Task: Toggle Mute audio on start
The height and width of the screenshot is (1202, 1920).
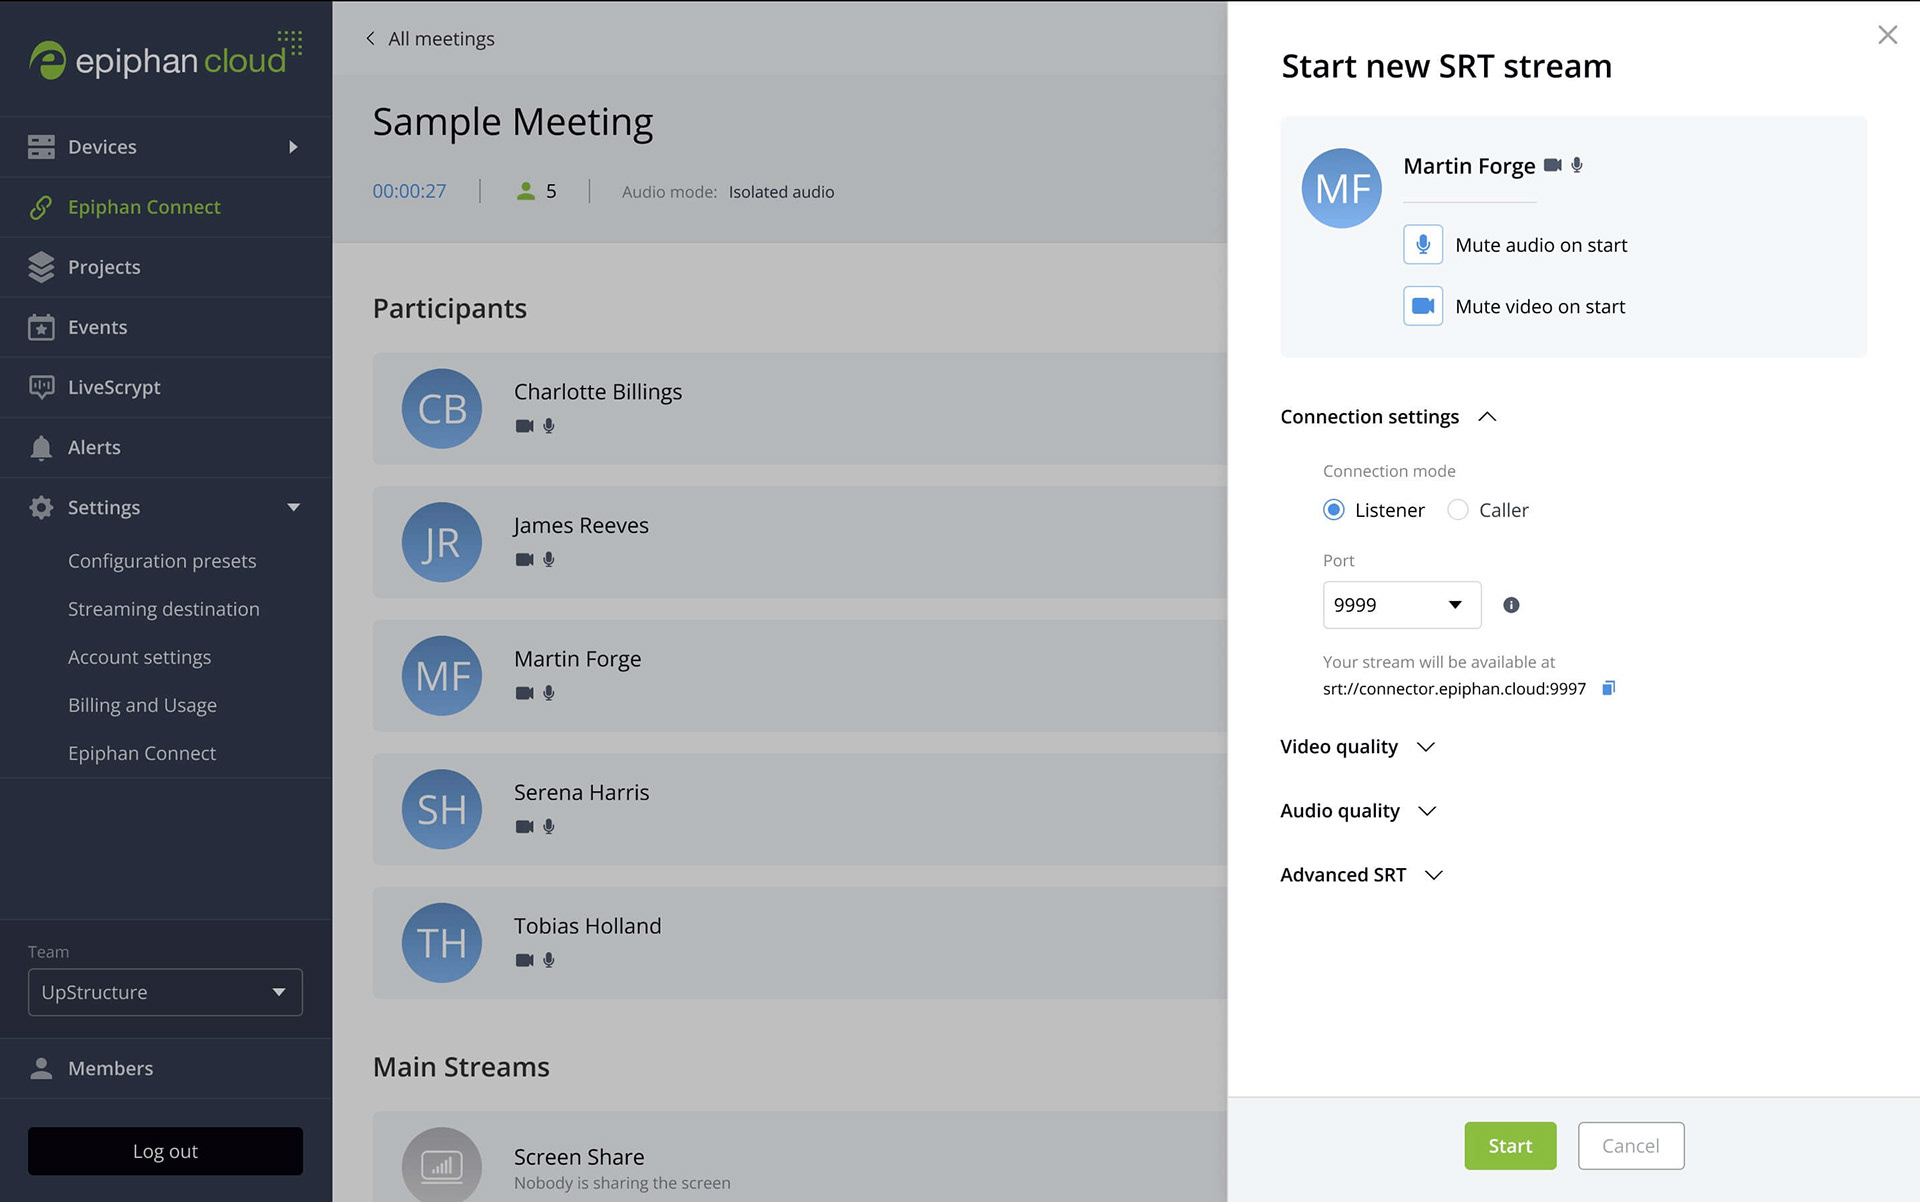Action: (1423, 245)
